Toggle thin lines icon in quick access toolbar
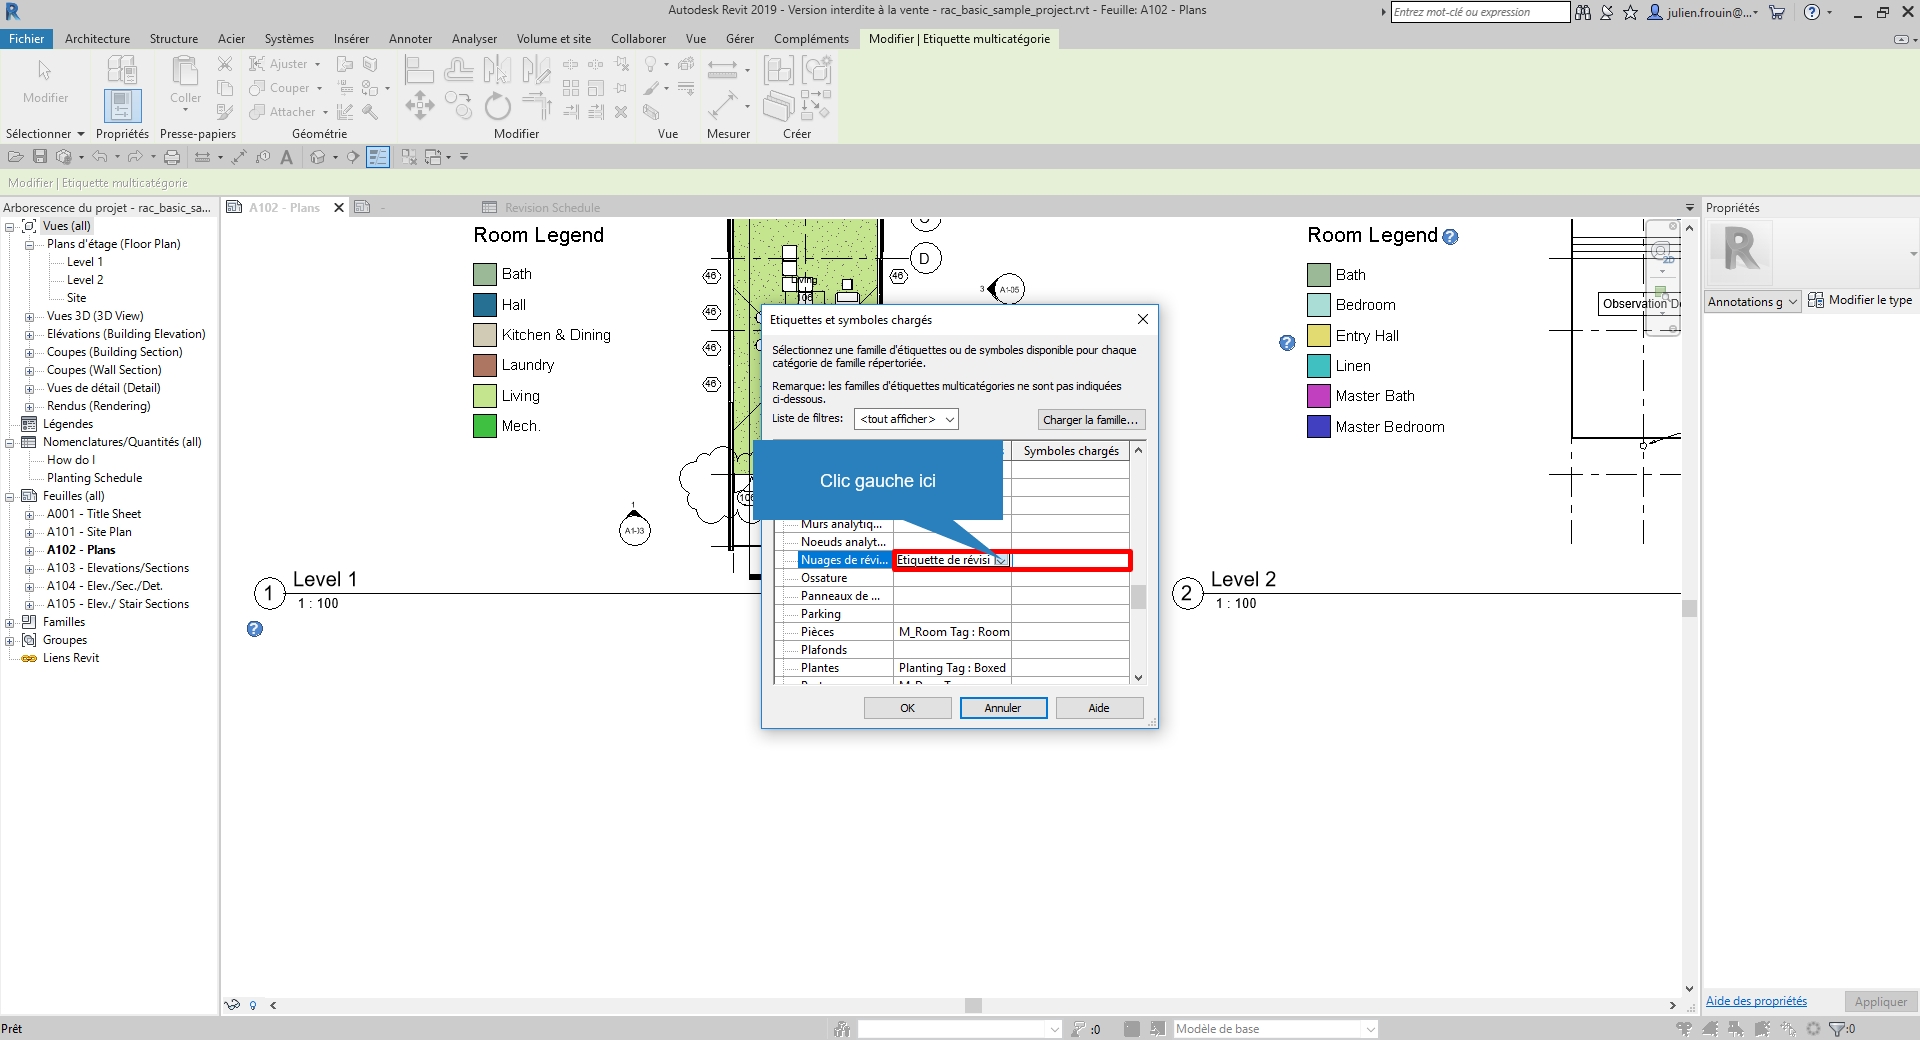The width and height of the screenshot is (1920, 1040). [378, 157]
